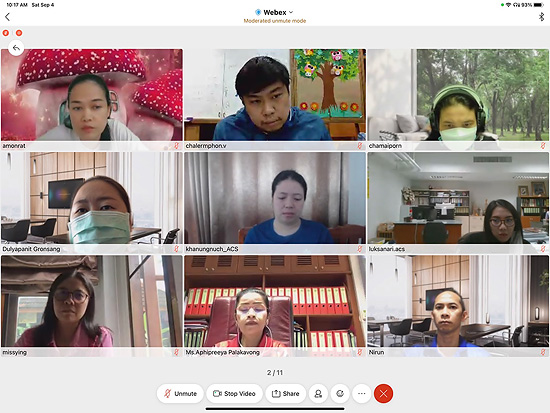Click the second red indicator icon
This screenshot has height=413, width=550.
click(x=19, y=33)
